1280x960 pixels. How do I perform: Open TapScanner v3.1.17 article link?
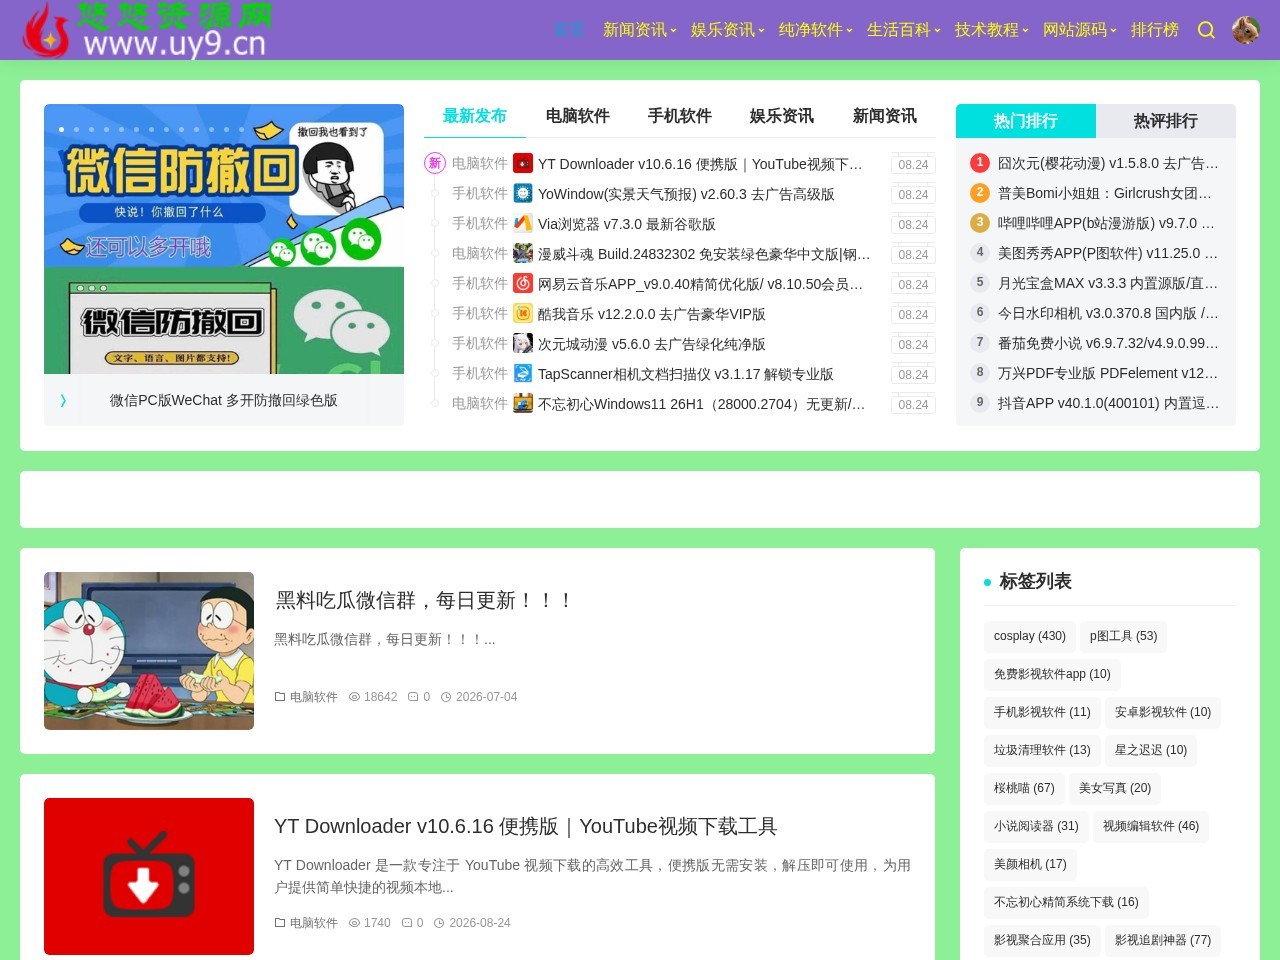coord(686,374)
